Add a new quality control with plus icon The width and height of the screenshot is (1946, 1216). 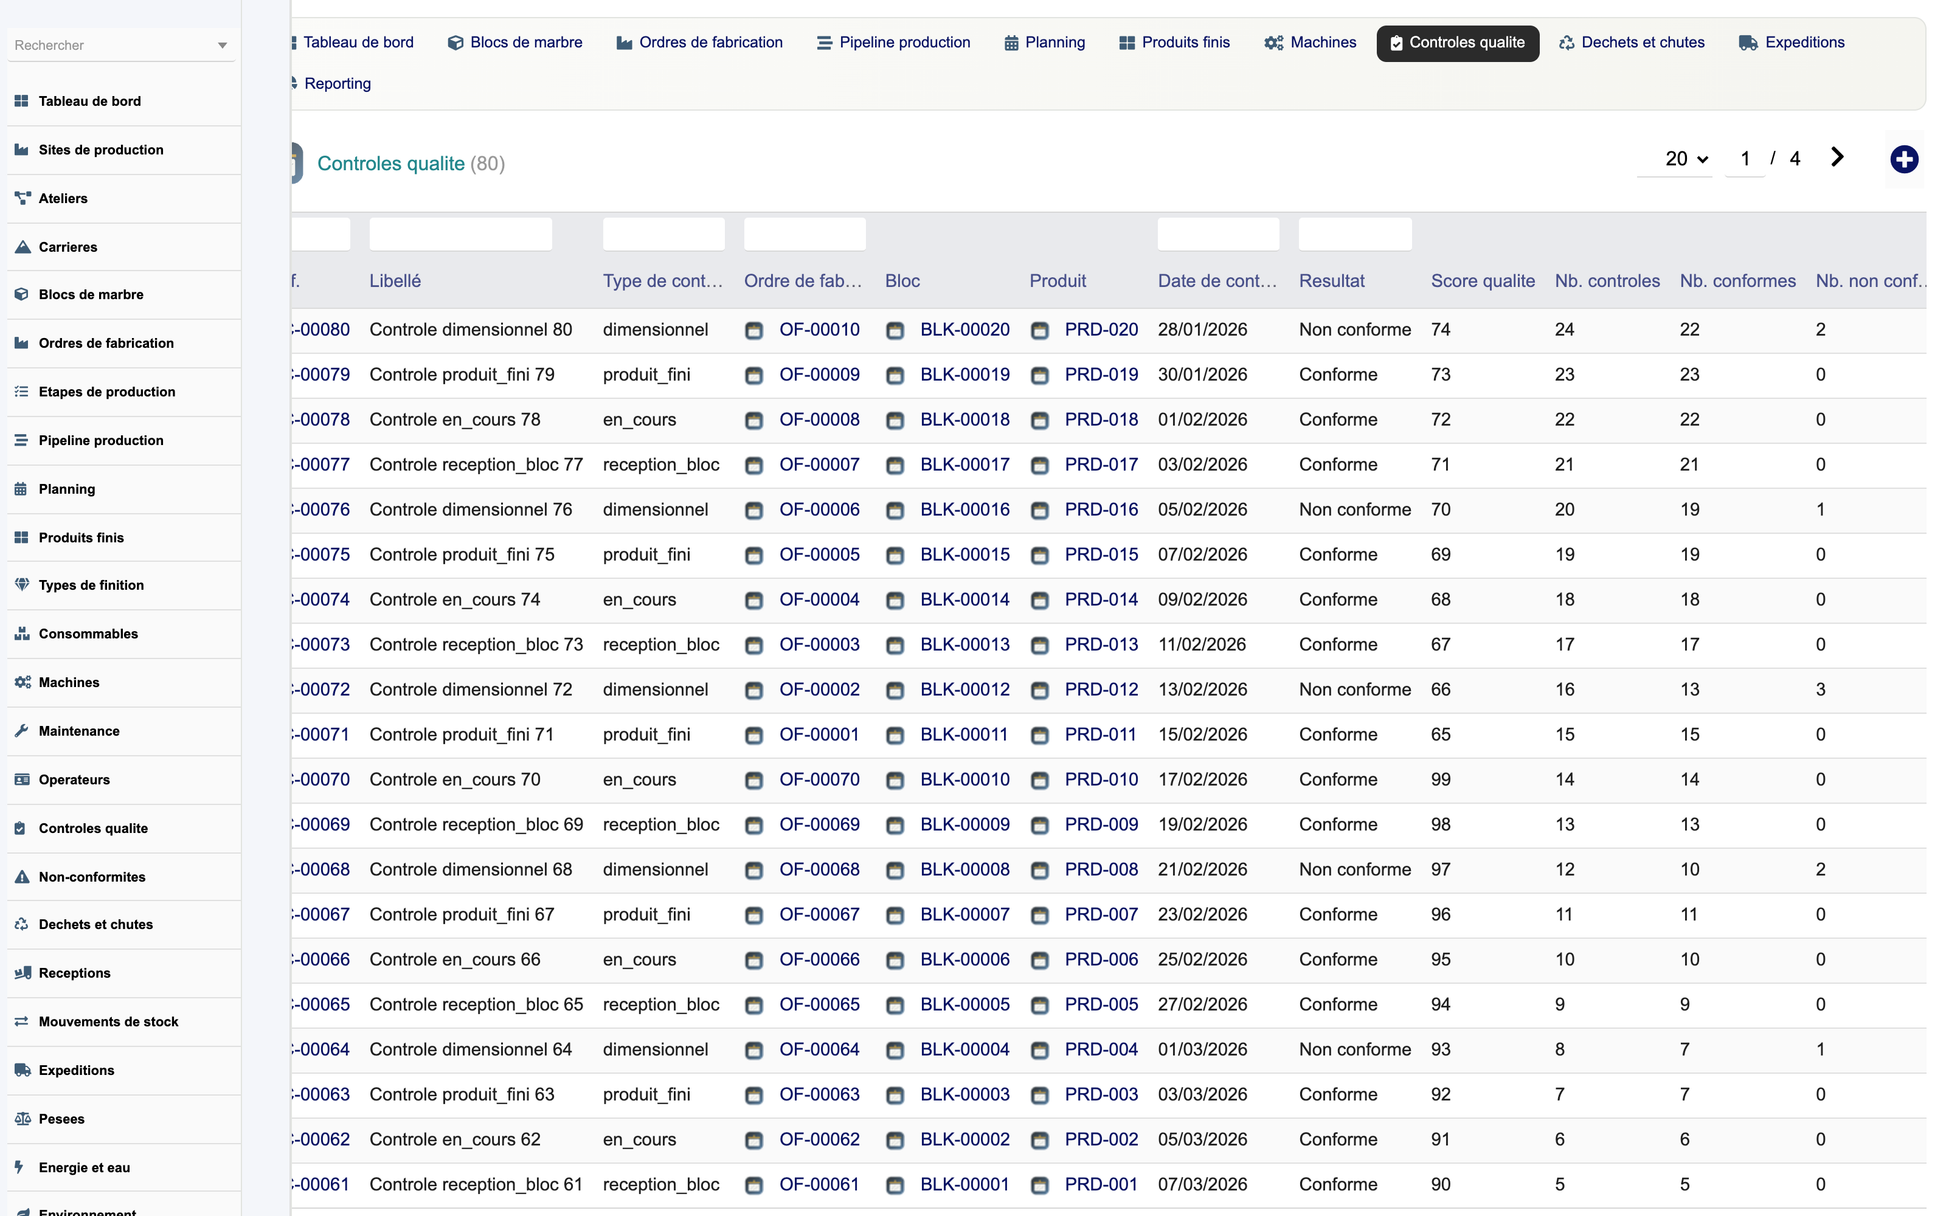1904,159
